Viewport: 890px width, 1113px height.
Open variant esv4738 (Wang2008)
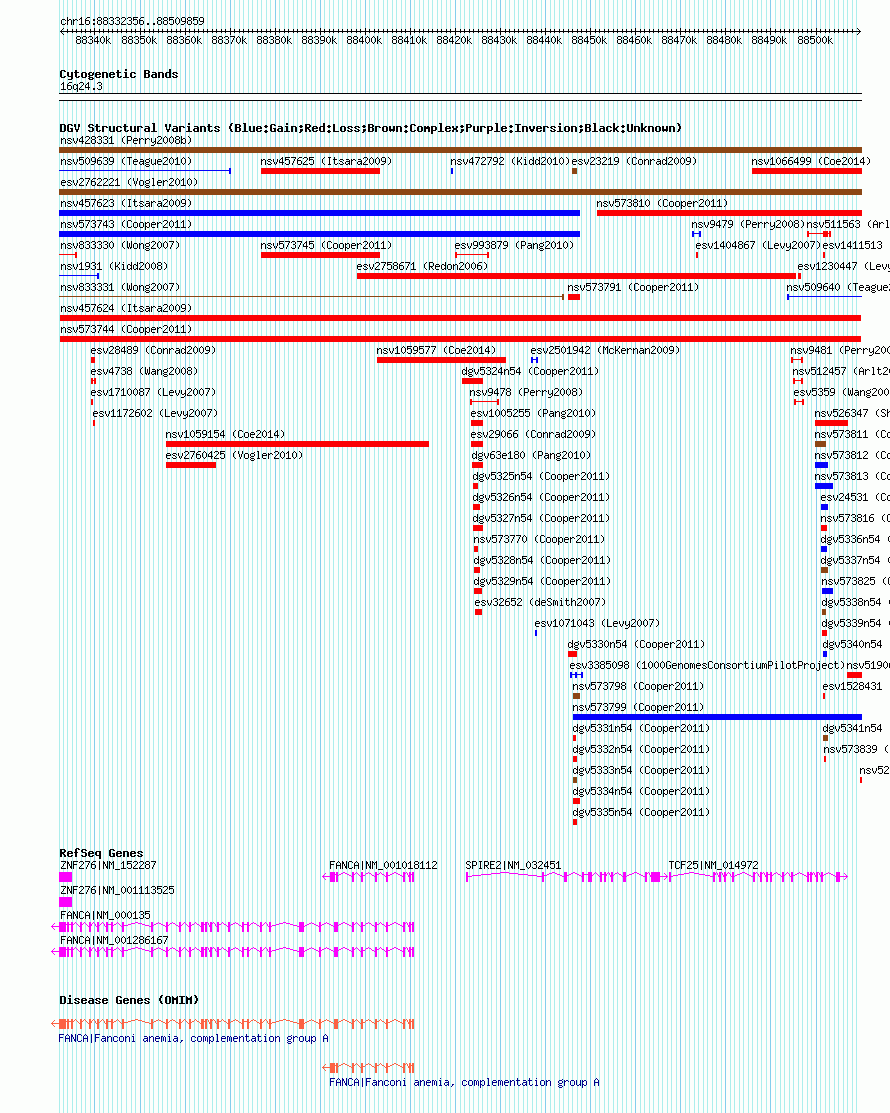click(144, 371)
